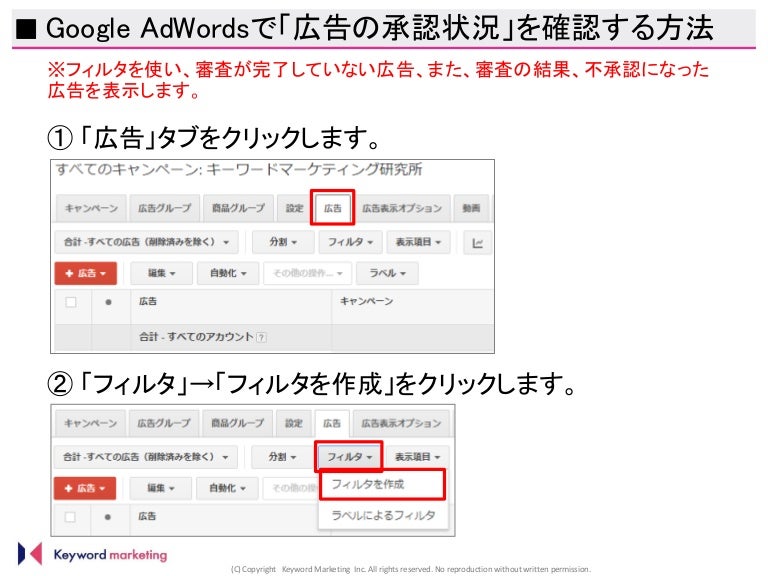The height and width of the screenshot is (576, 768).
Task: Click the Keyword marketing logo
Action: (x=93, y=554)
